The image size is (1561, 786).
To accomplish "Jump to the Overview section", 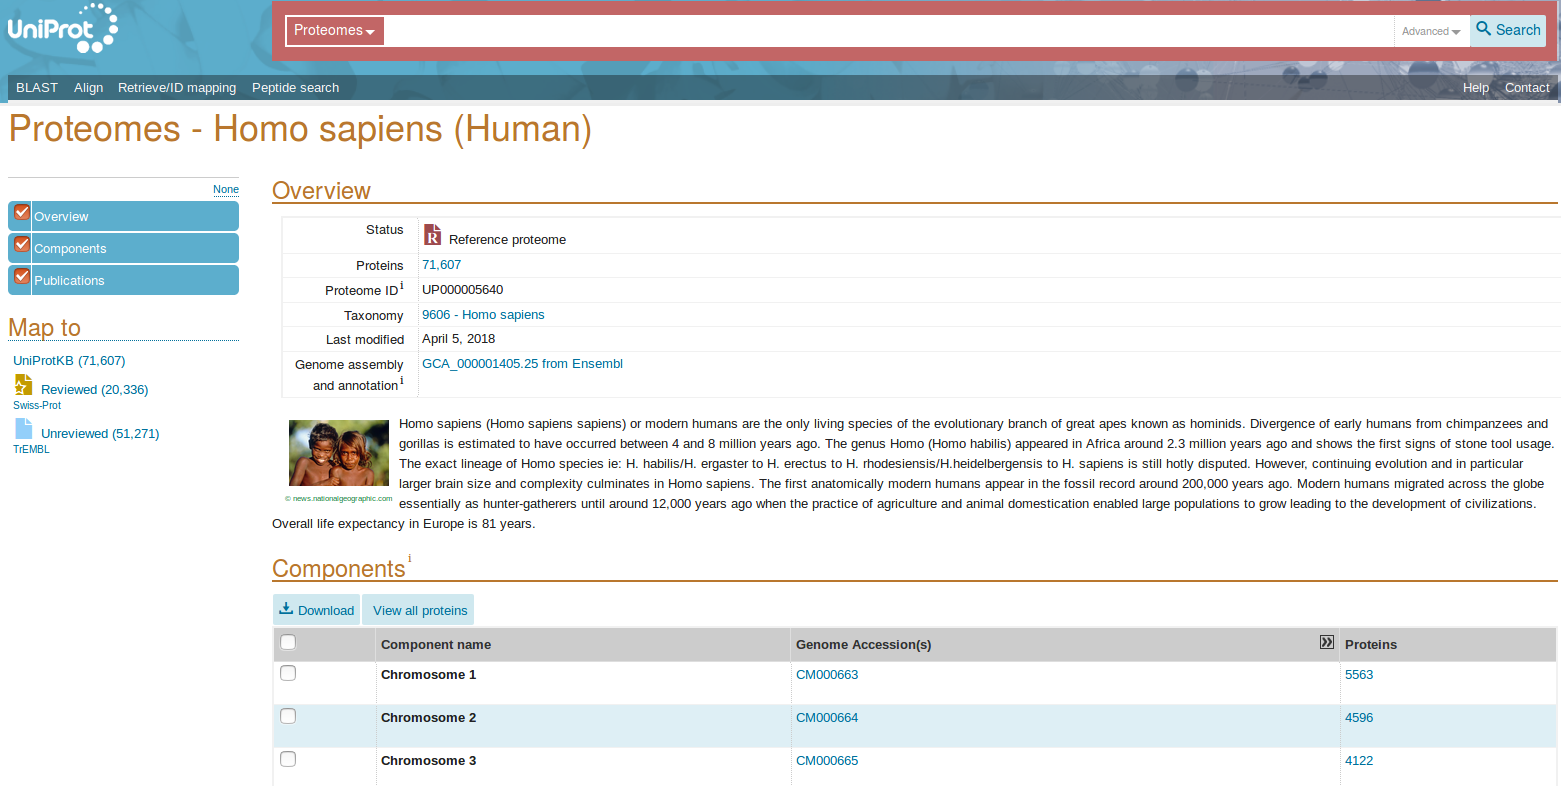I will (61, 217).
